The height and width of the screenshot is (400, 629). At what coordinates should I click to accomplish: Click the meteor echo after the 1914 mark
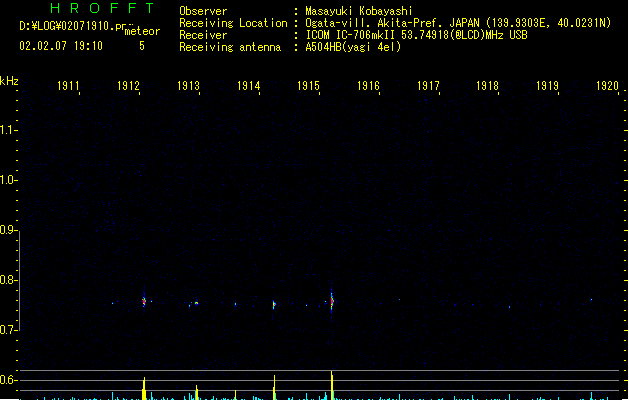[274, 305]
